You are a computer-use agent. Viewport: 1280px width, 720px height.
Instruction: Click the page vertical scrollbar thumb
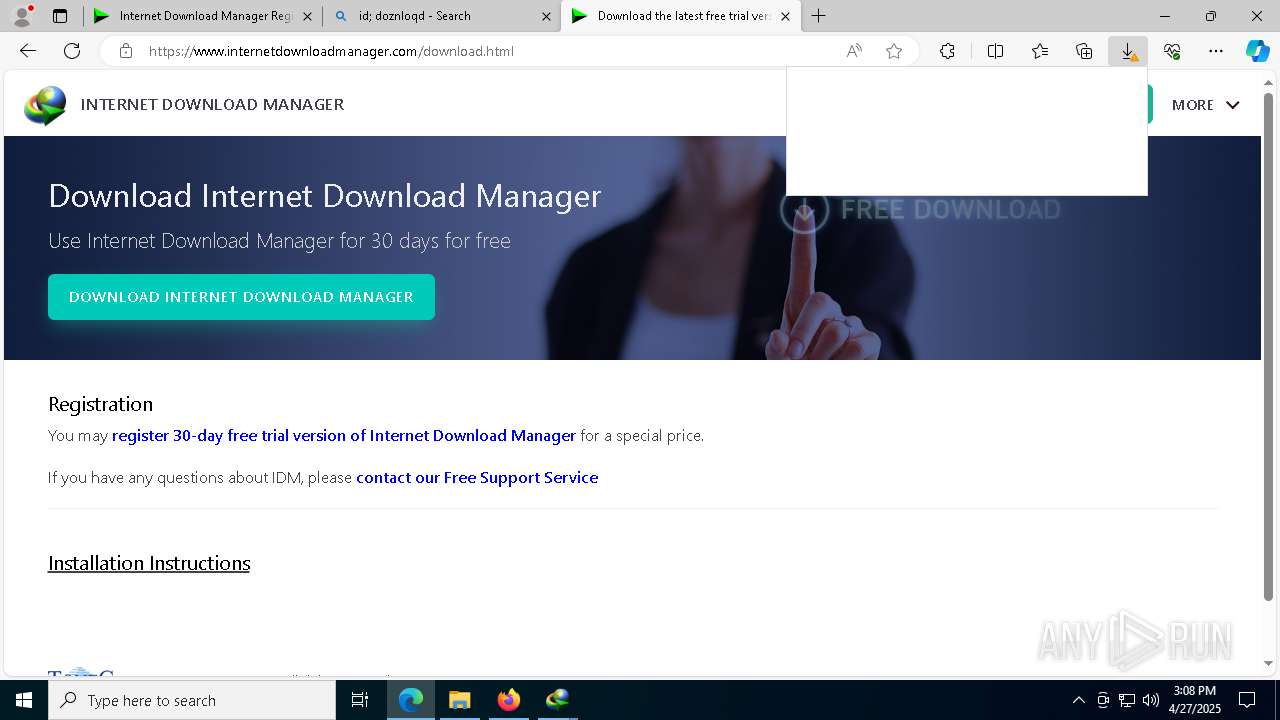[1269, 345]
